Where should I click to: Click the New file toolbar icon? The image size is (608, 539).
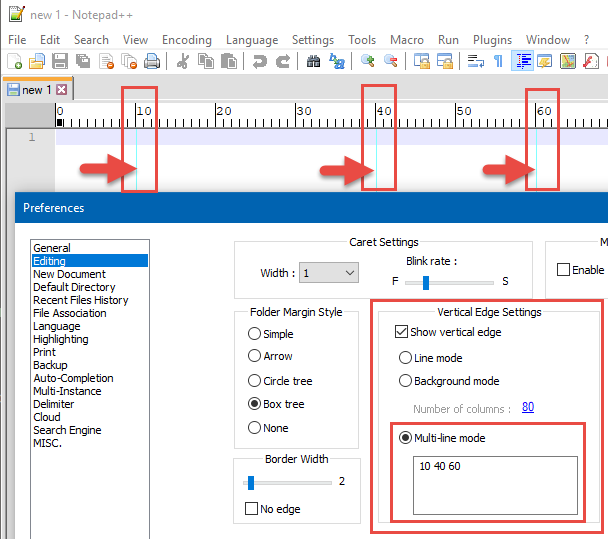[15, 61]
